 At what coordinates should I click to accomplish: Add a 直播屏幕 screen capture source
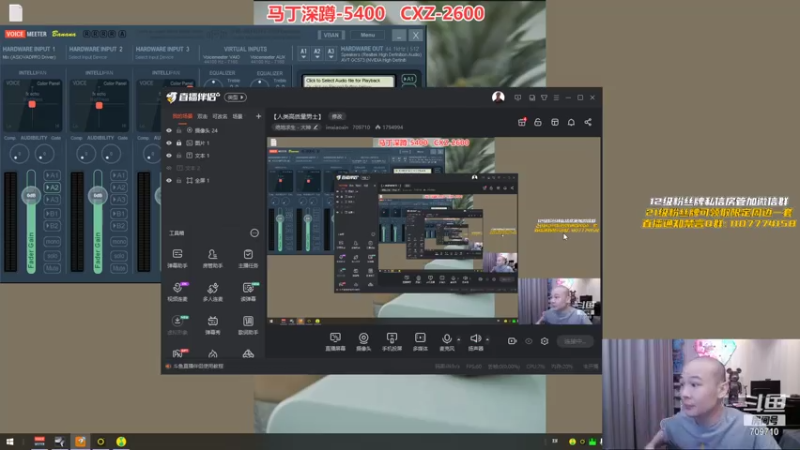click(335, 341)
